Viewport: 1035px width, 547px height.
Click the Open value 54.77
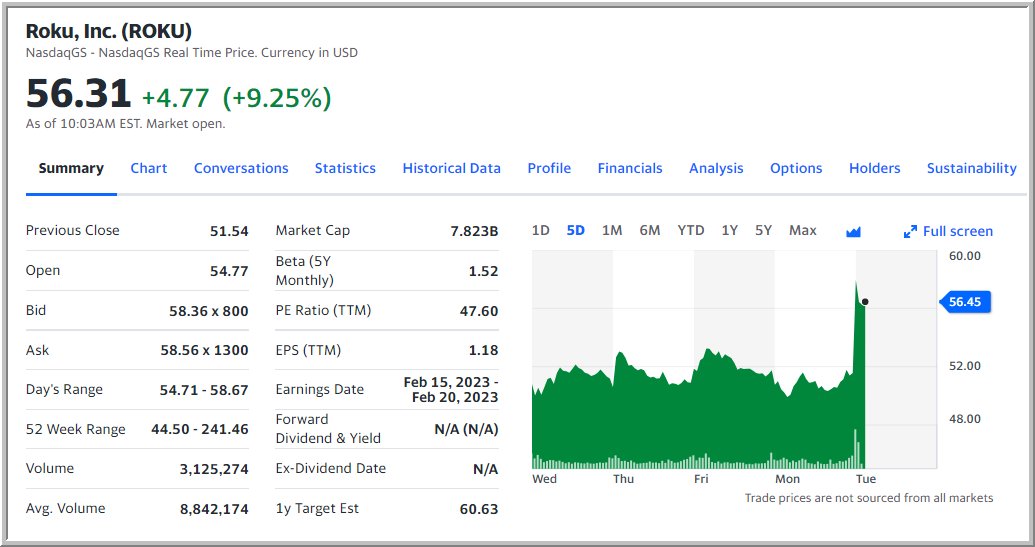pyautogui.click(x=229, y=271)
